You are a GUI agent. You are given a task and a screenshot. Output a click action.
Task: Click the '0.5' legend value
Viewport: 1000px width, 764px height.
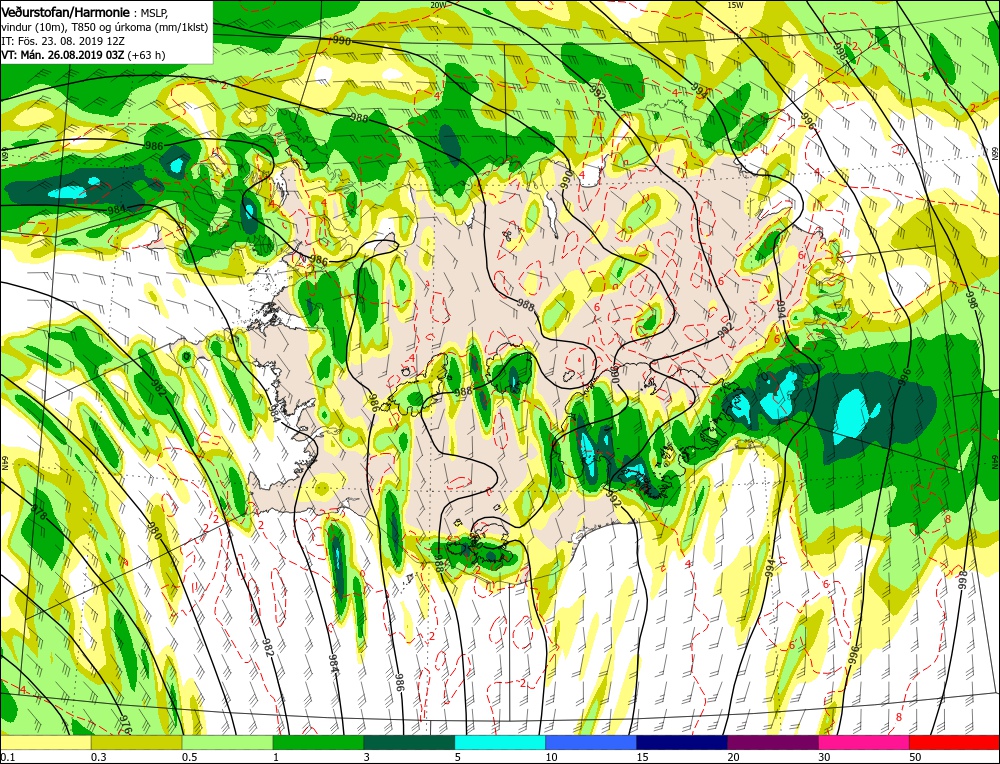pyautogui.click(x=189, y=757)
